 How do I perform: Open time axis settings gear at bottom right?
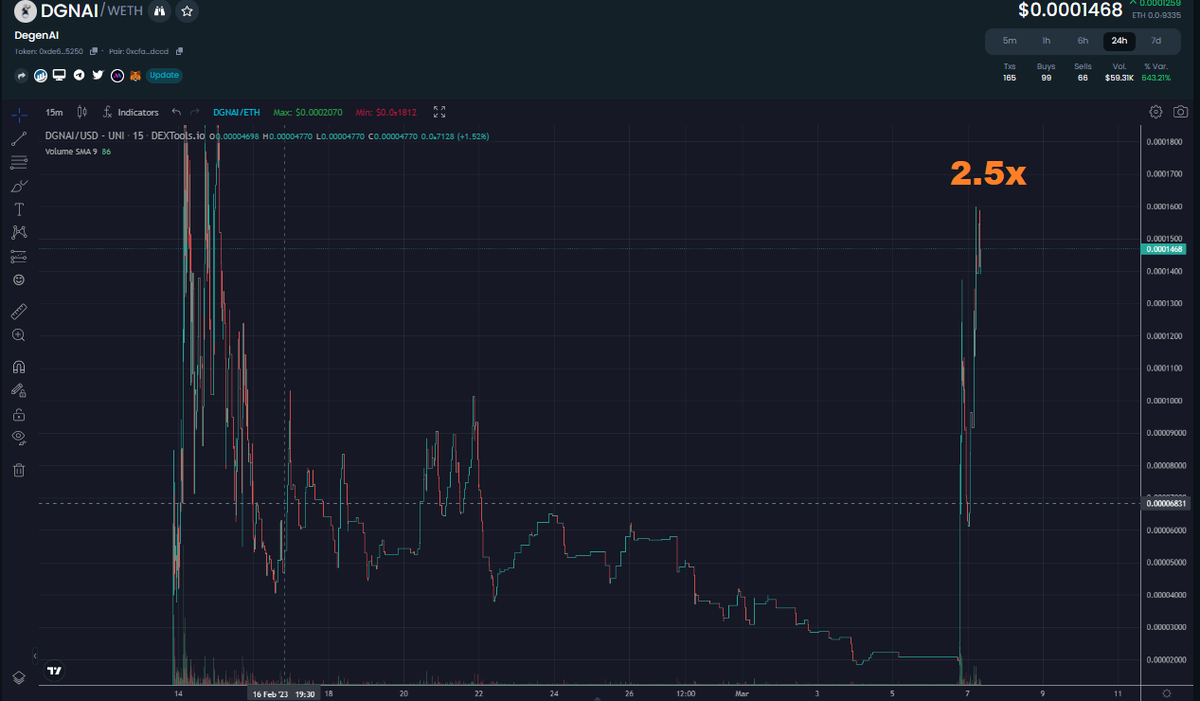pyautogui.click(x=1167, y=693)
